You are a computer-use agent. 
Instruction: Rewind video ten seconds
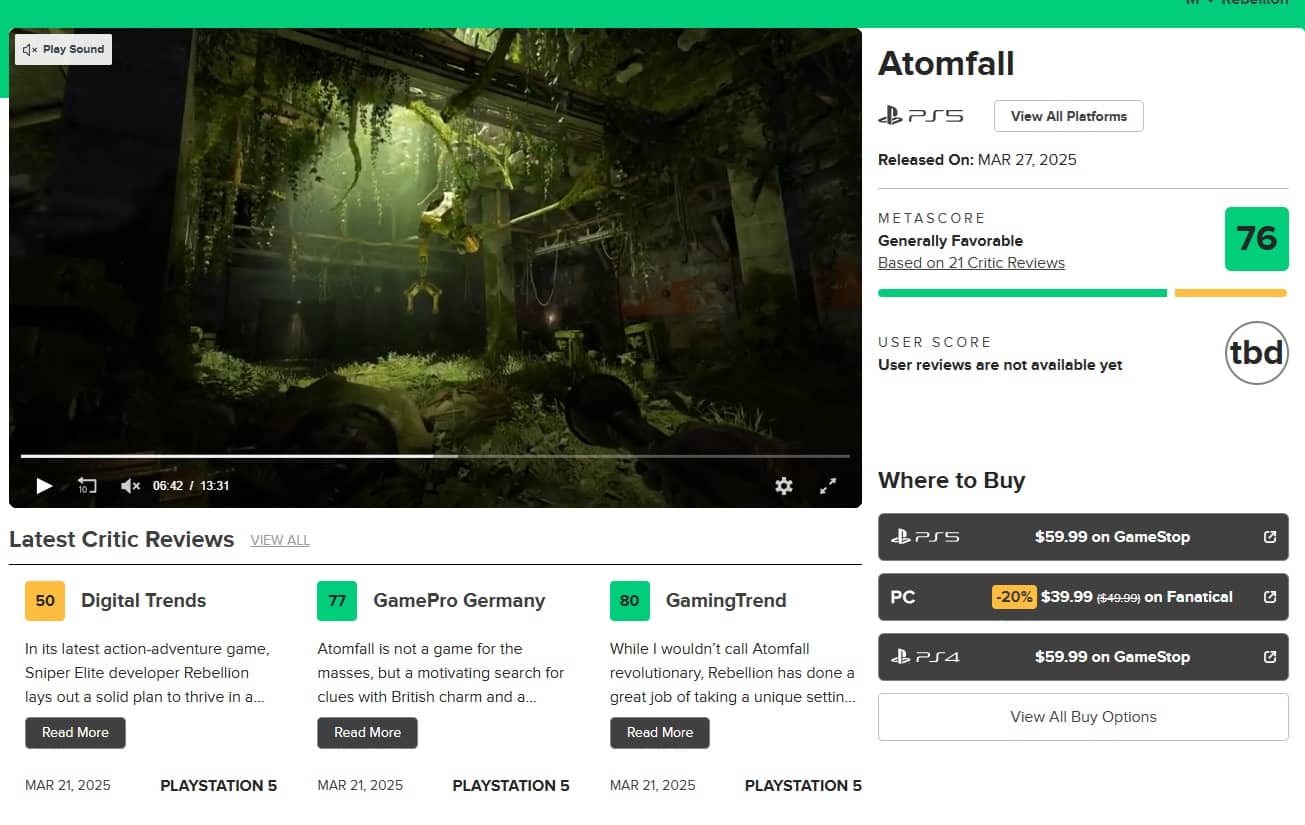(x=87, y=486)
